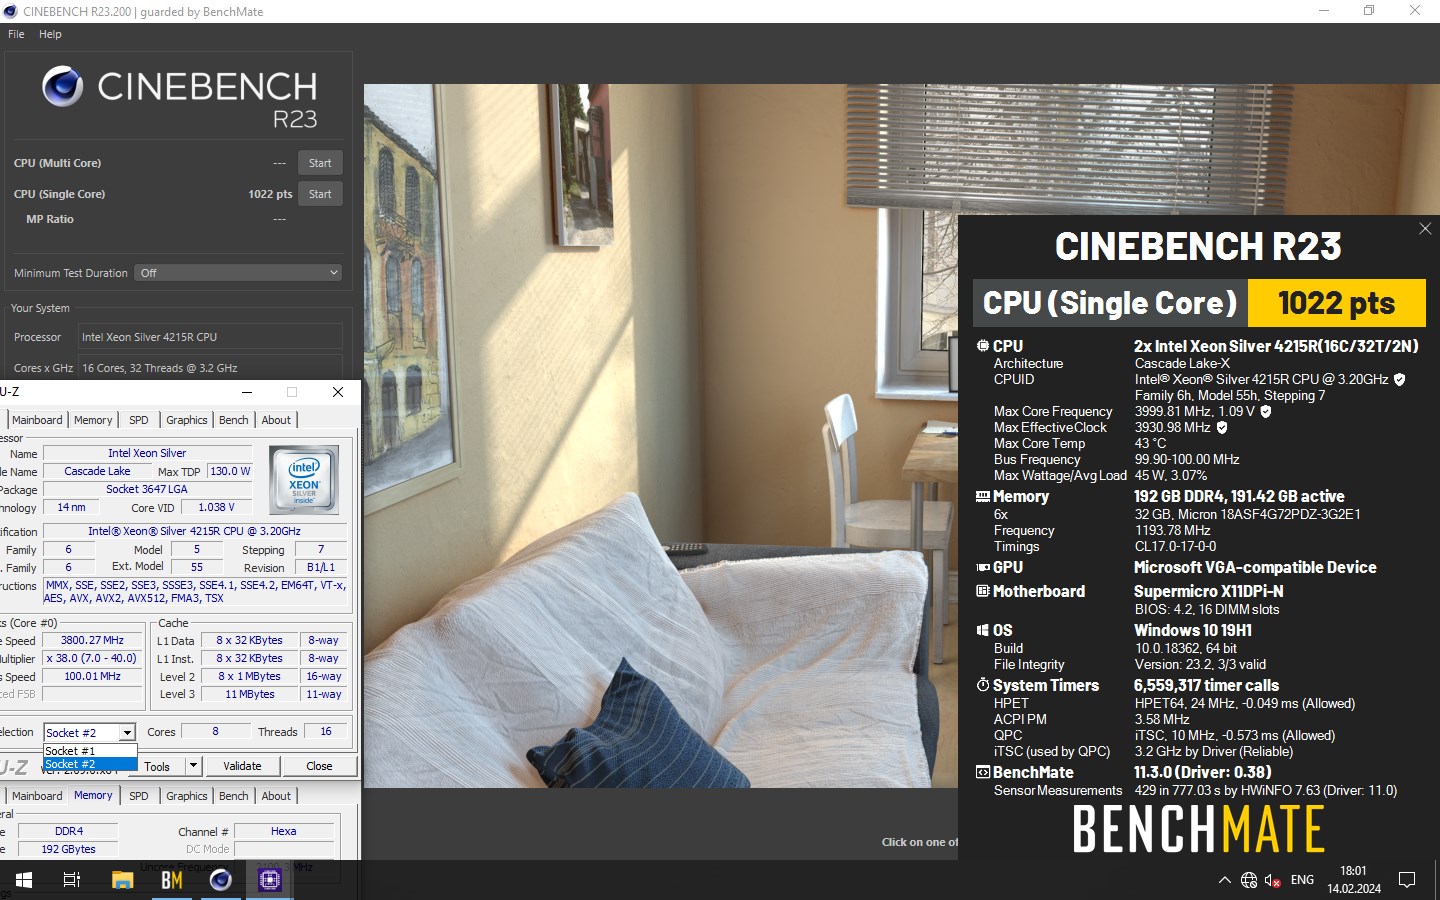Click the Hexa channel value in Memory tab

284,831
